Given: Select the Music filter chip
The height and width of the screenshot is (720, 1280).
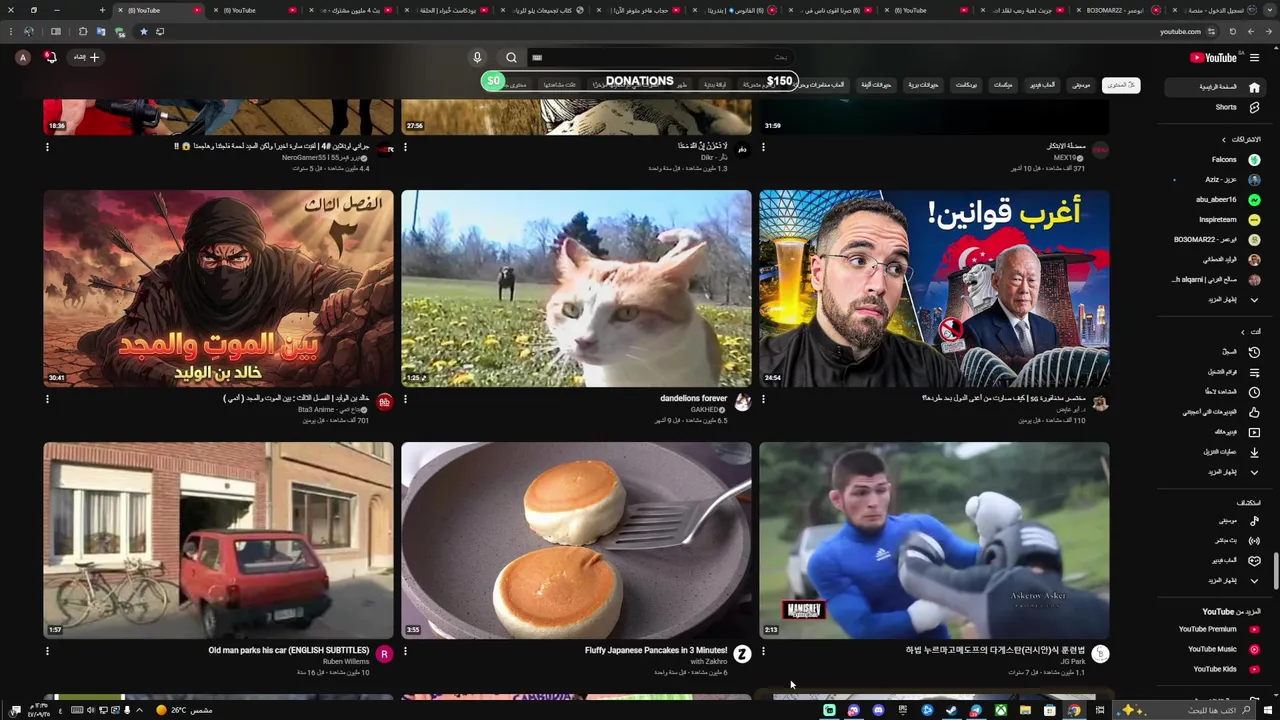Looking at the screenshot, I should point(1081,85).
